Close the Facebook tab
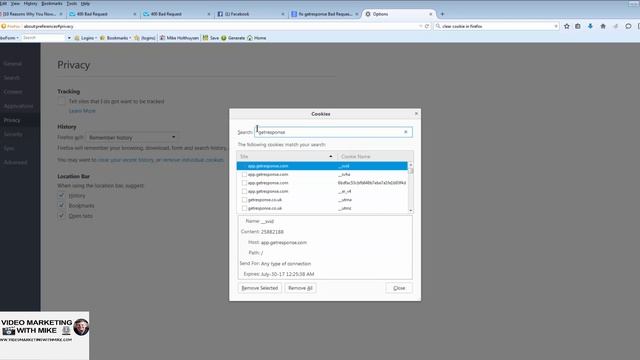Screen dimensions: 640x360 click(283, 14)
